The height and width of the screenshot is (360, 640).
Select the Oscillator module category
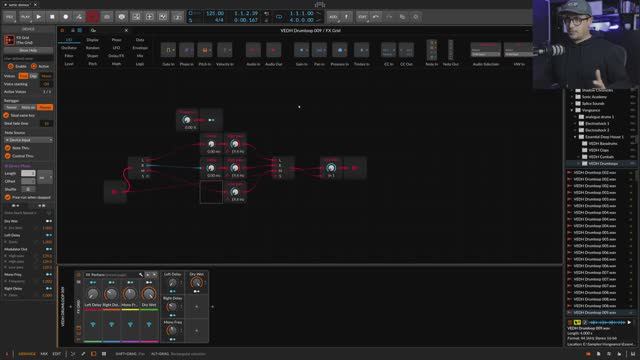(x=69, y=48)
